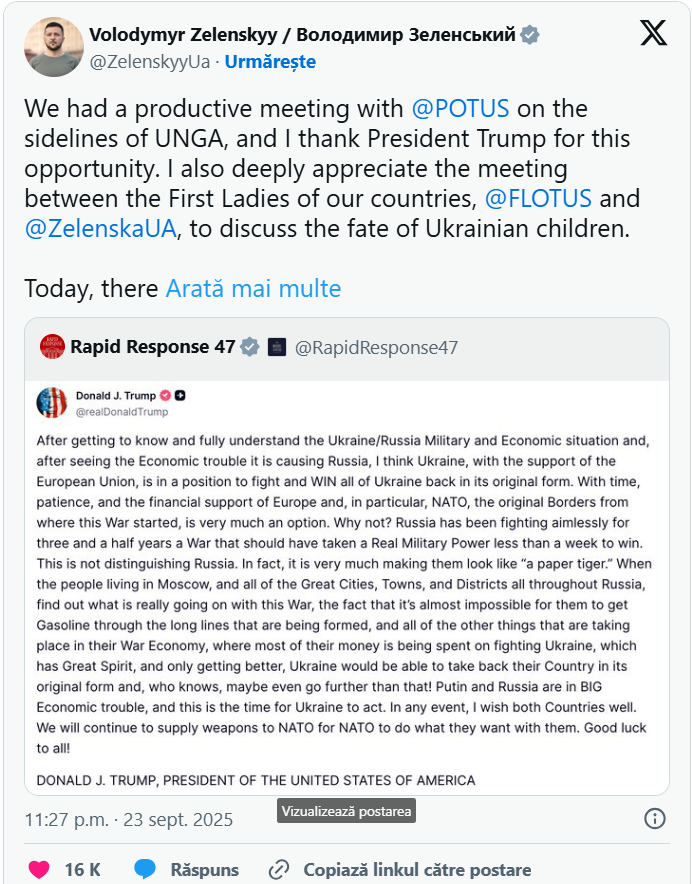This screenshot has height=884, width=692.
Task: Open the @POTUS mention
Action: click(460, 108)
